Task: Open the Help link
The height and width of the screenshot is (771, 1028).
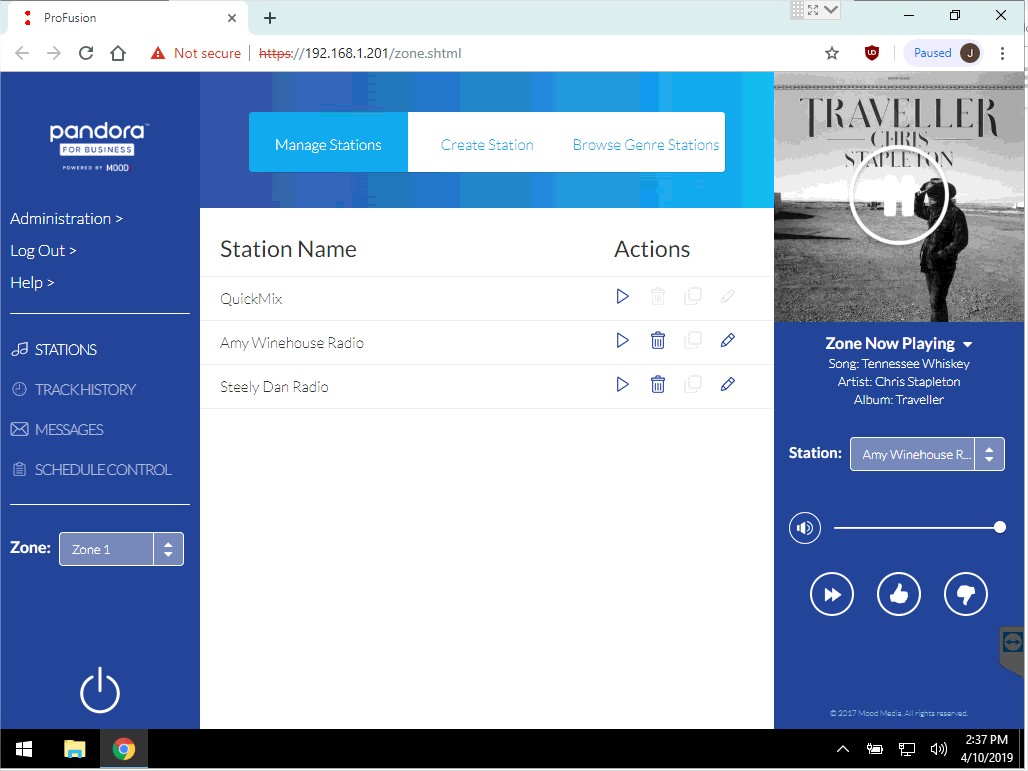Action: tap(32, 283)
